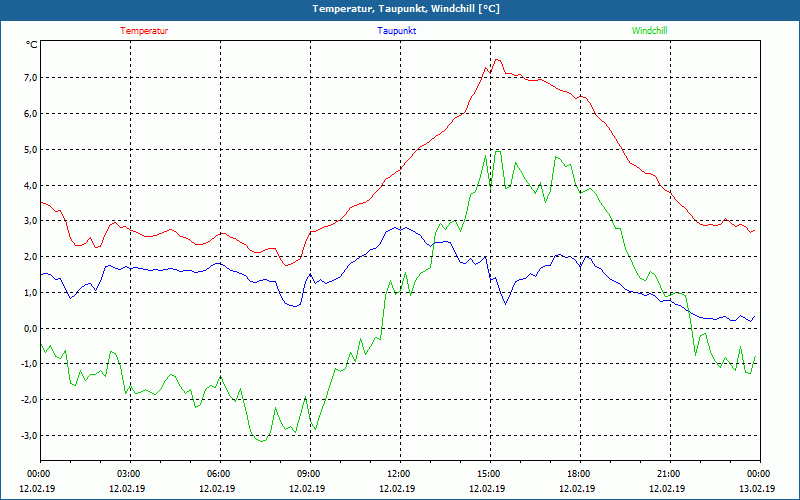Click the 13.02.19 date label

click(757, 488)
